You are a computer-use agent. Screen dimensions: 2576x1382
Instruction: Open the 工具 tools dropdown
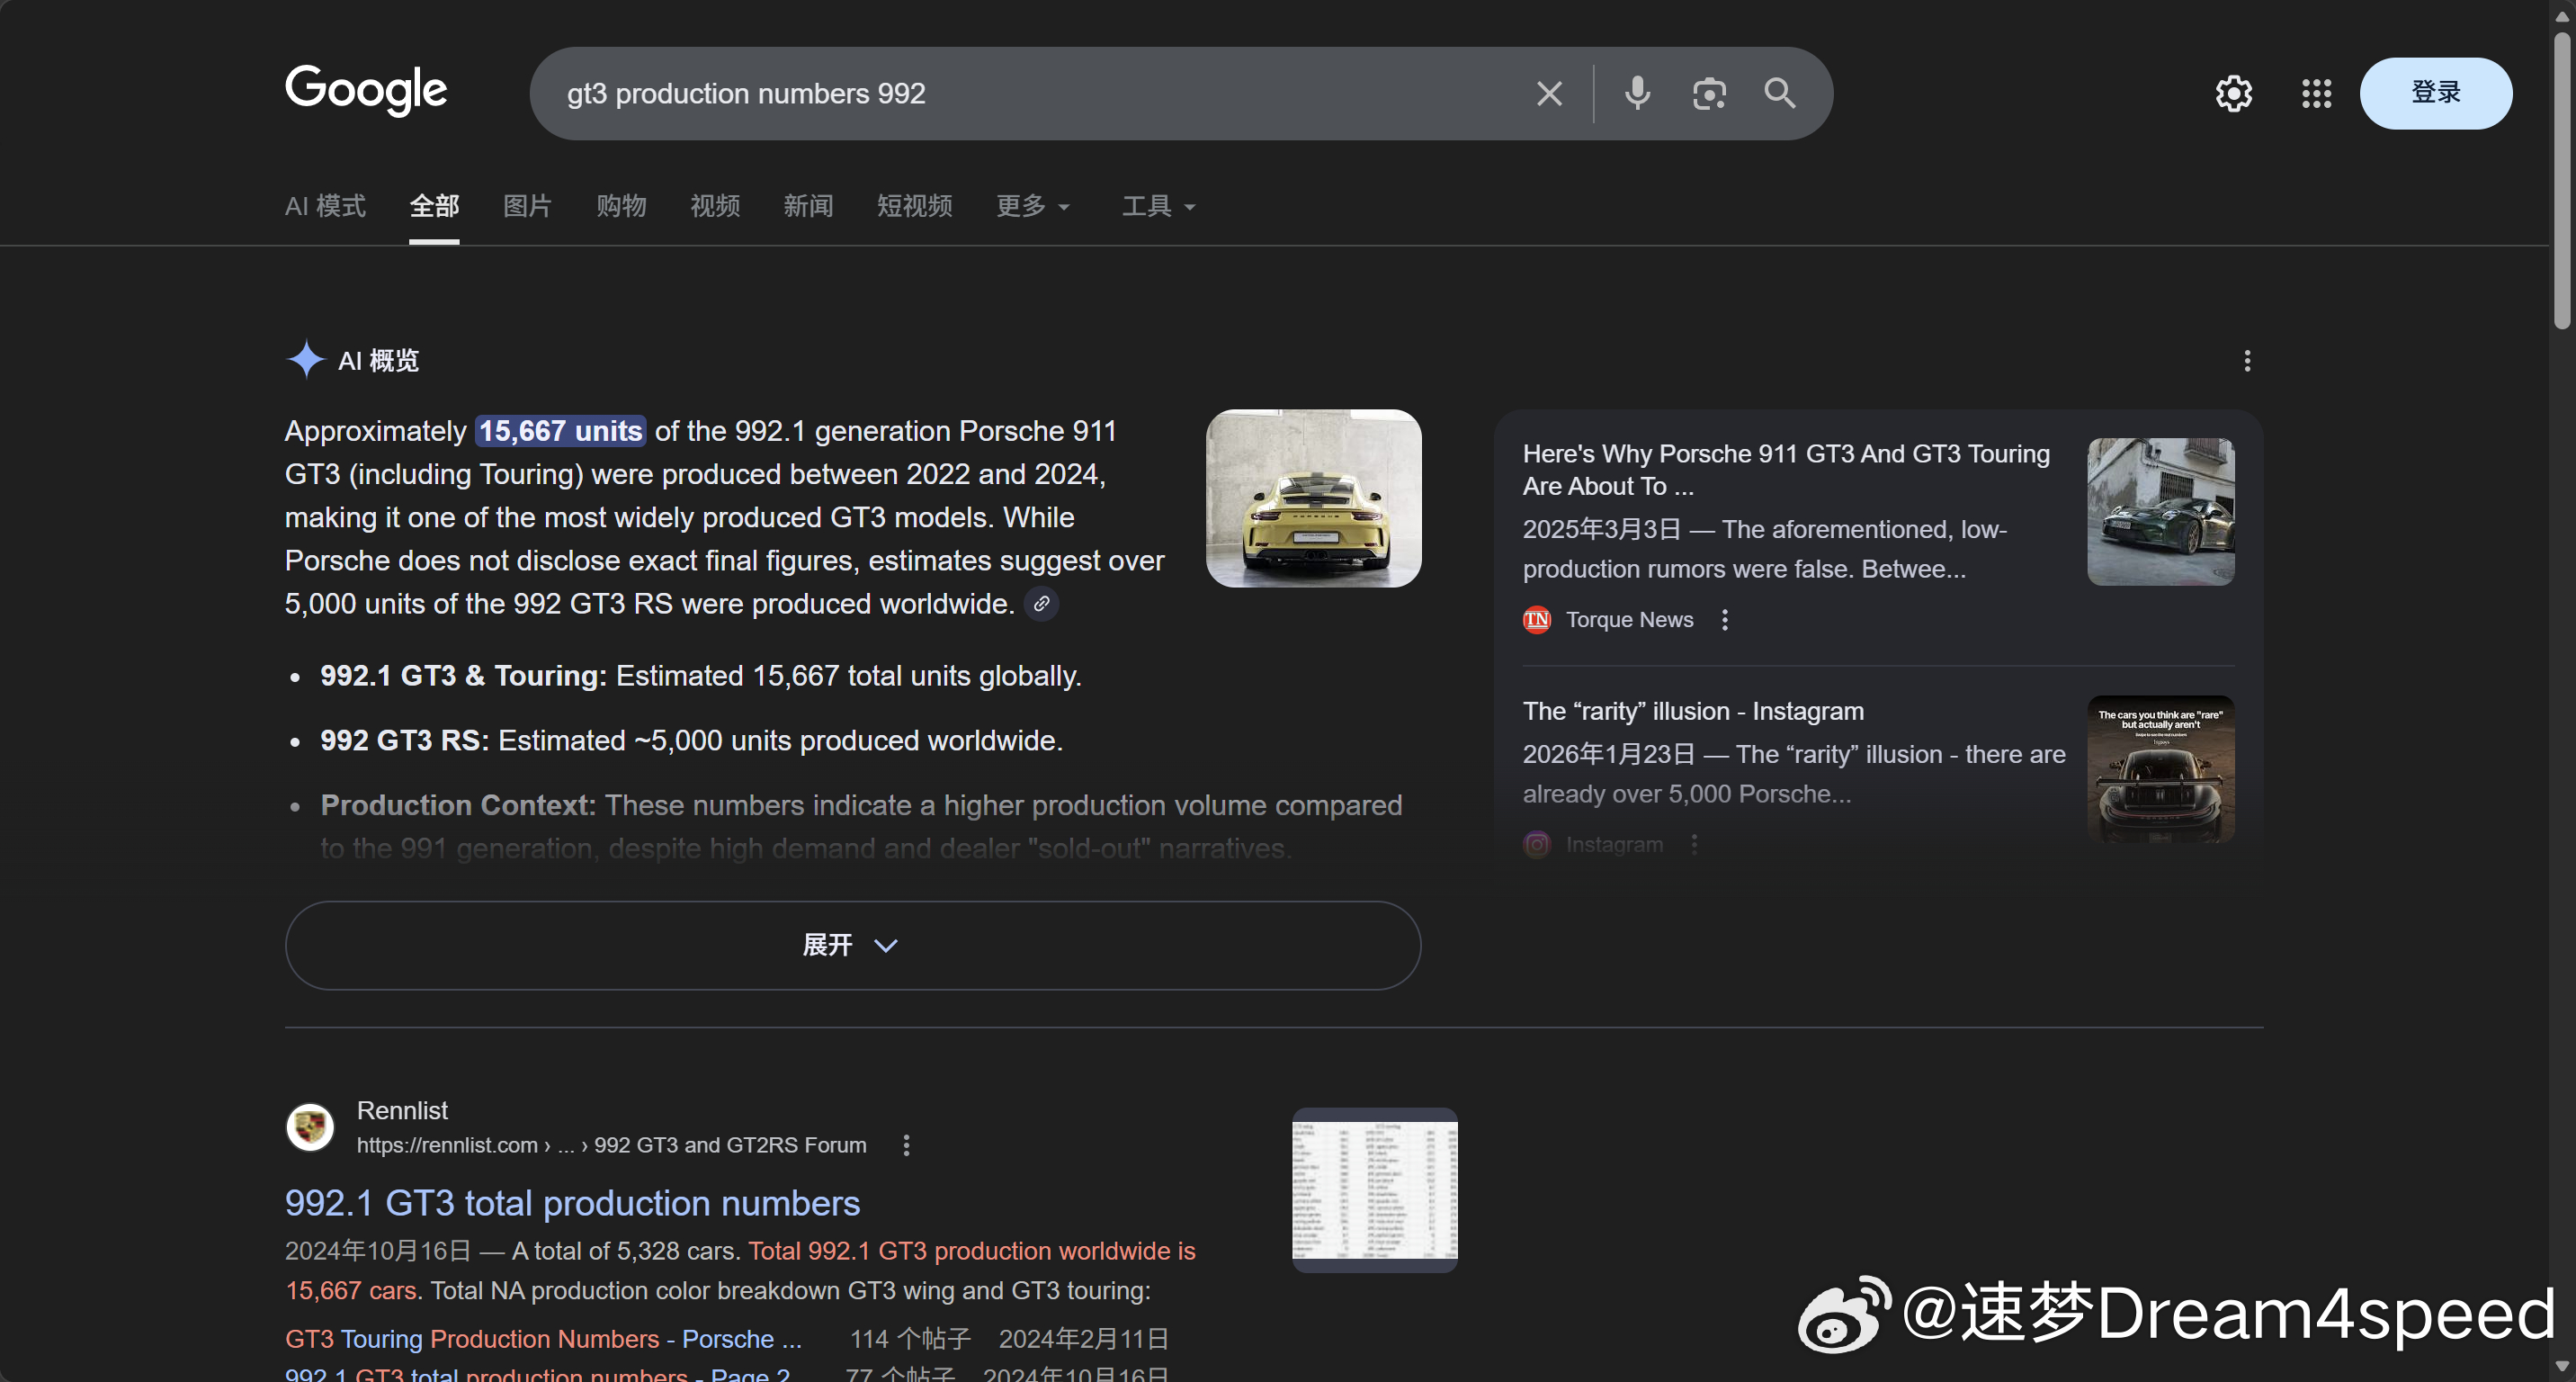click(1157, 206)
